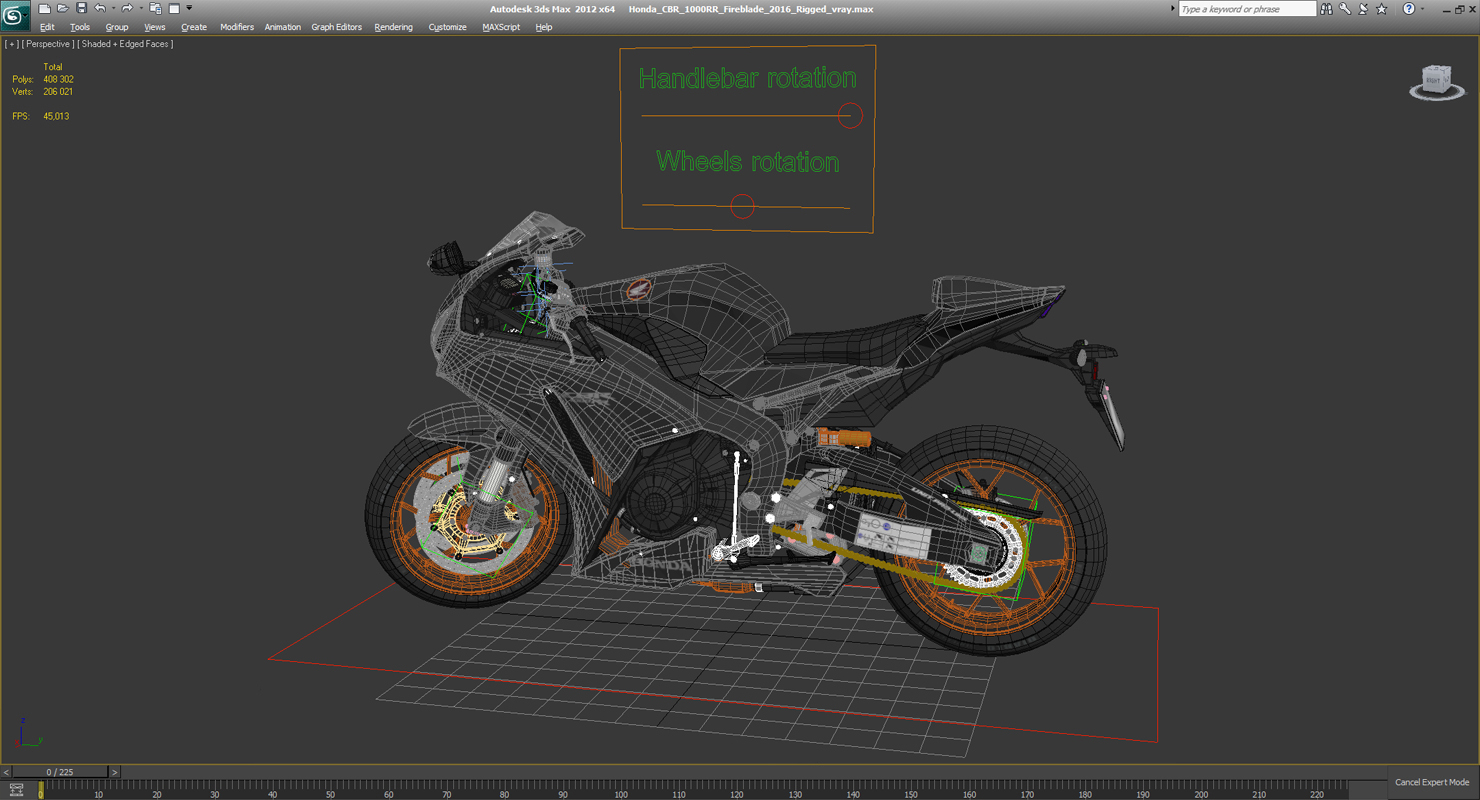Open the Group menu
Screen dimensions: 1480x800
click(x=117, y=27)
